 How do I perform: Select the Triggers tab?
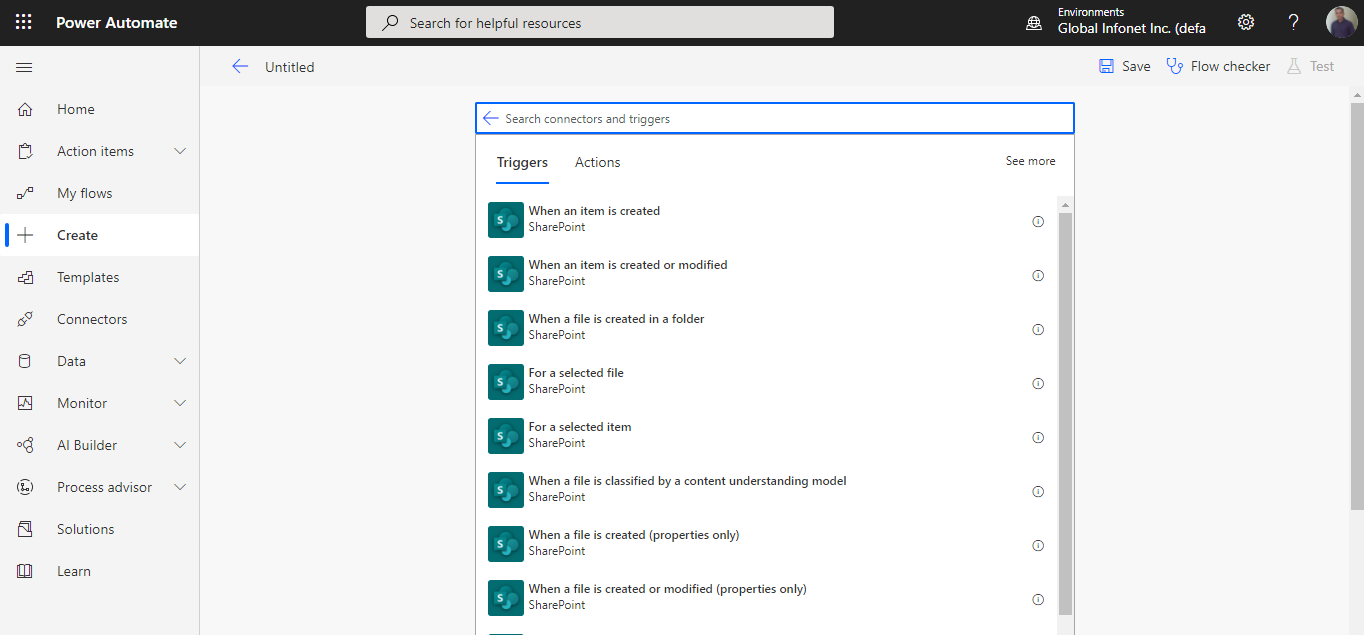(522, 162)
